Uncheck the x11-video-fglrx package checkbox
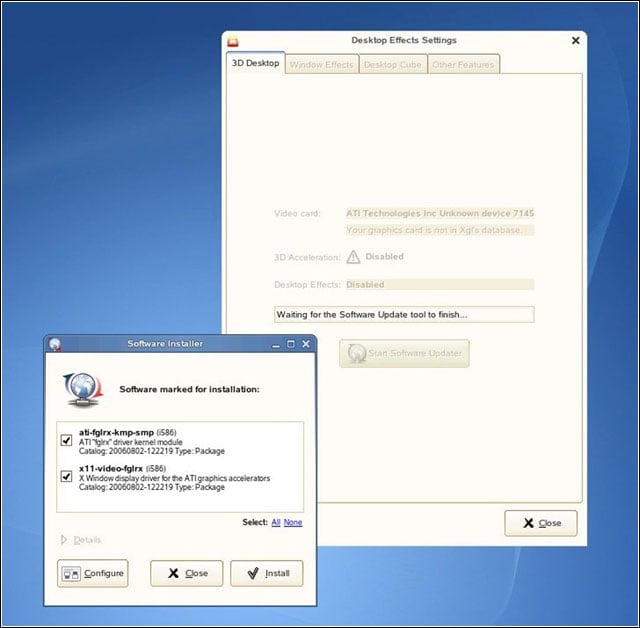 coord(66,476)
